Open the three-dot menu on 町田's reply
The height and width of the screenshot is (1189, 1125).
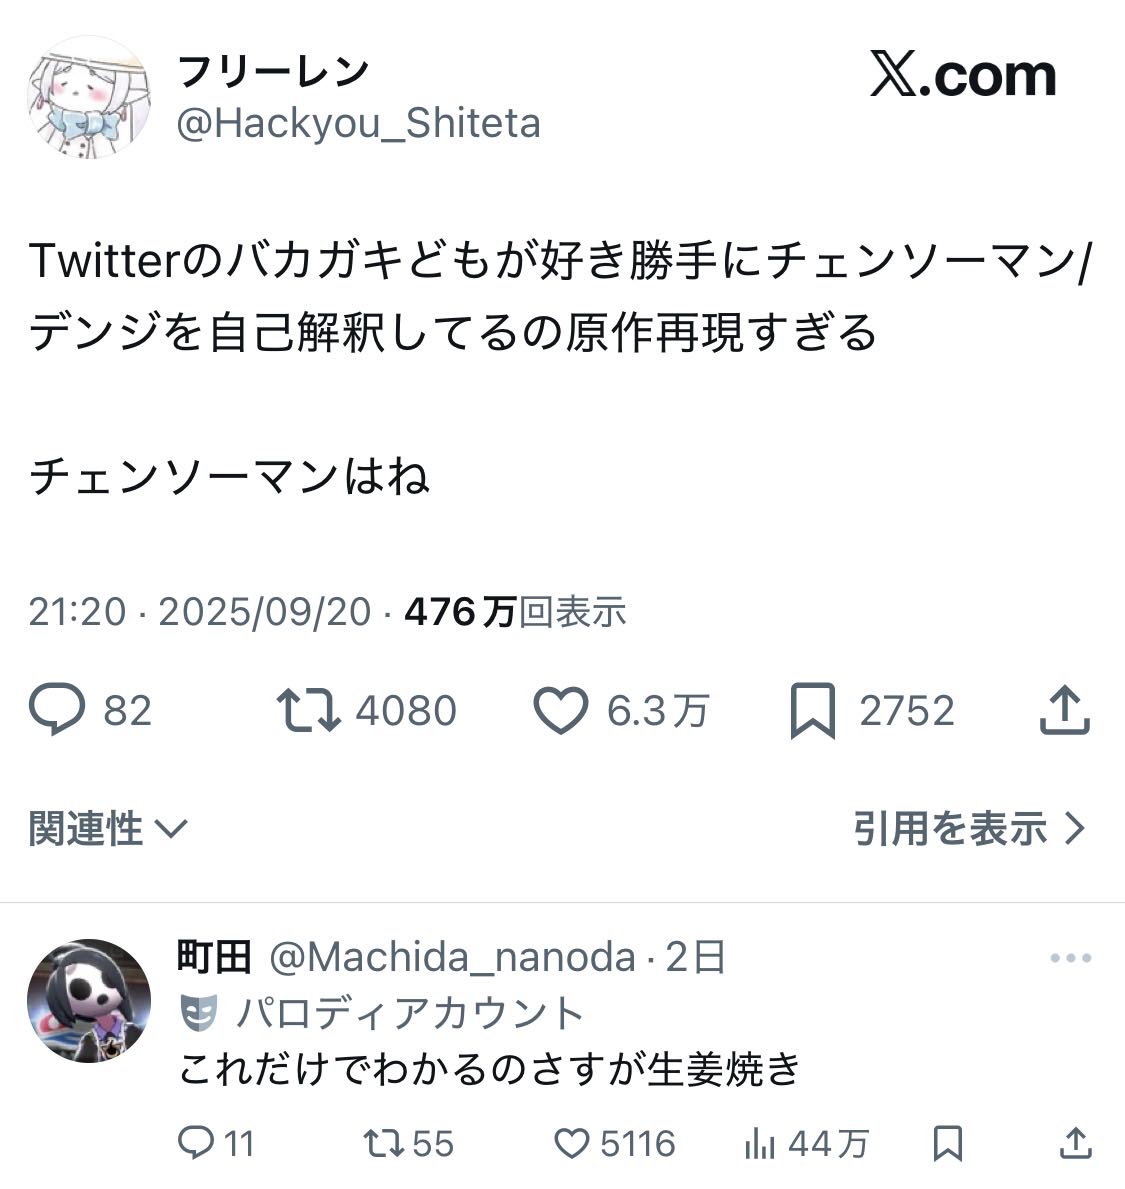[x=1070, y=958]
